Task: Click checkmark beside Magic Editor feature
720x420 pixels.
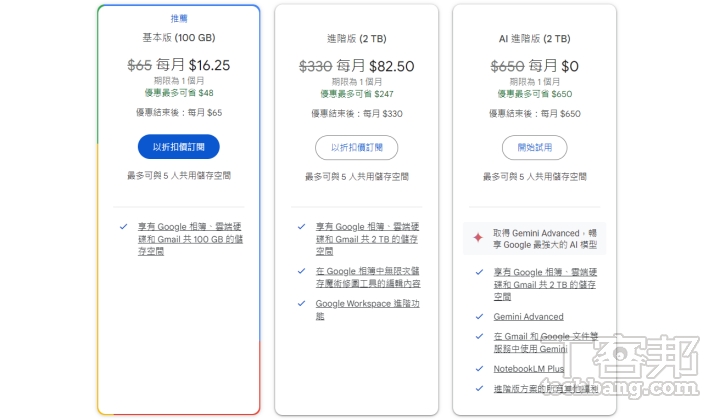Action: tap(301, 271)
